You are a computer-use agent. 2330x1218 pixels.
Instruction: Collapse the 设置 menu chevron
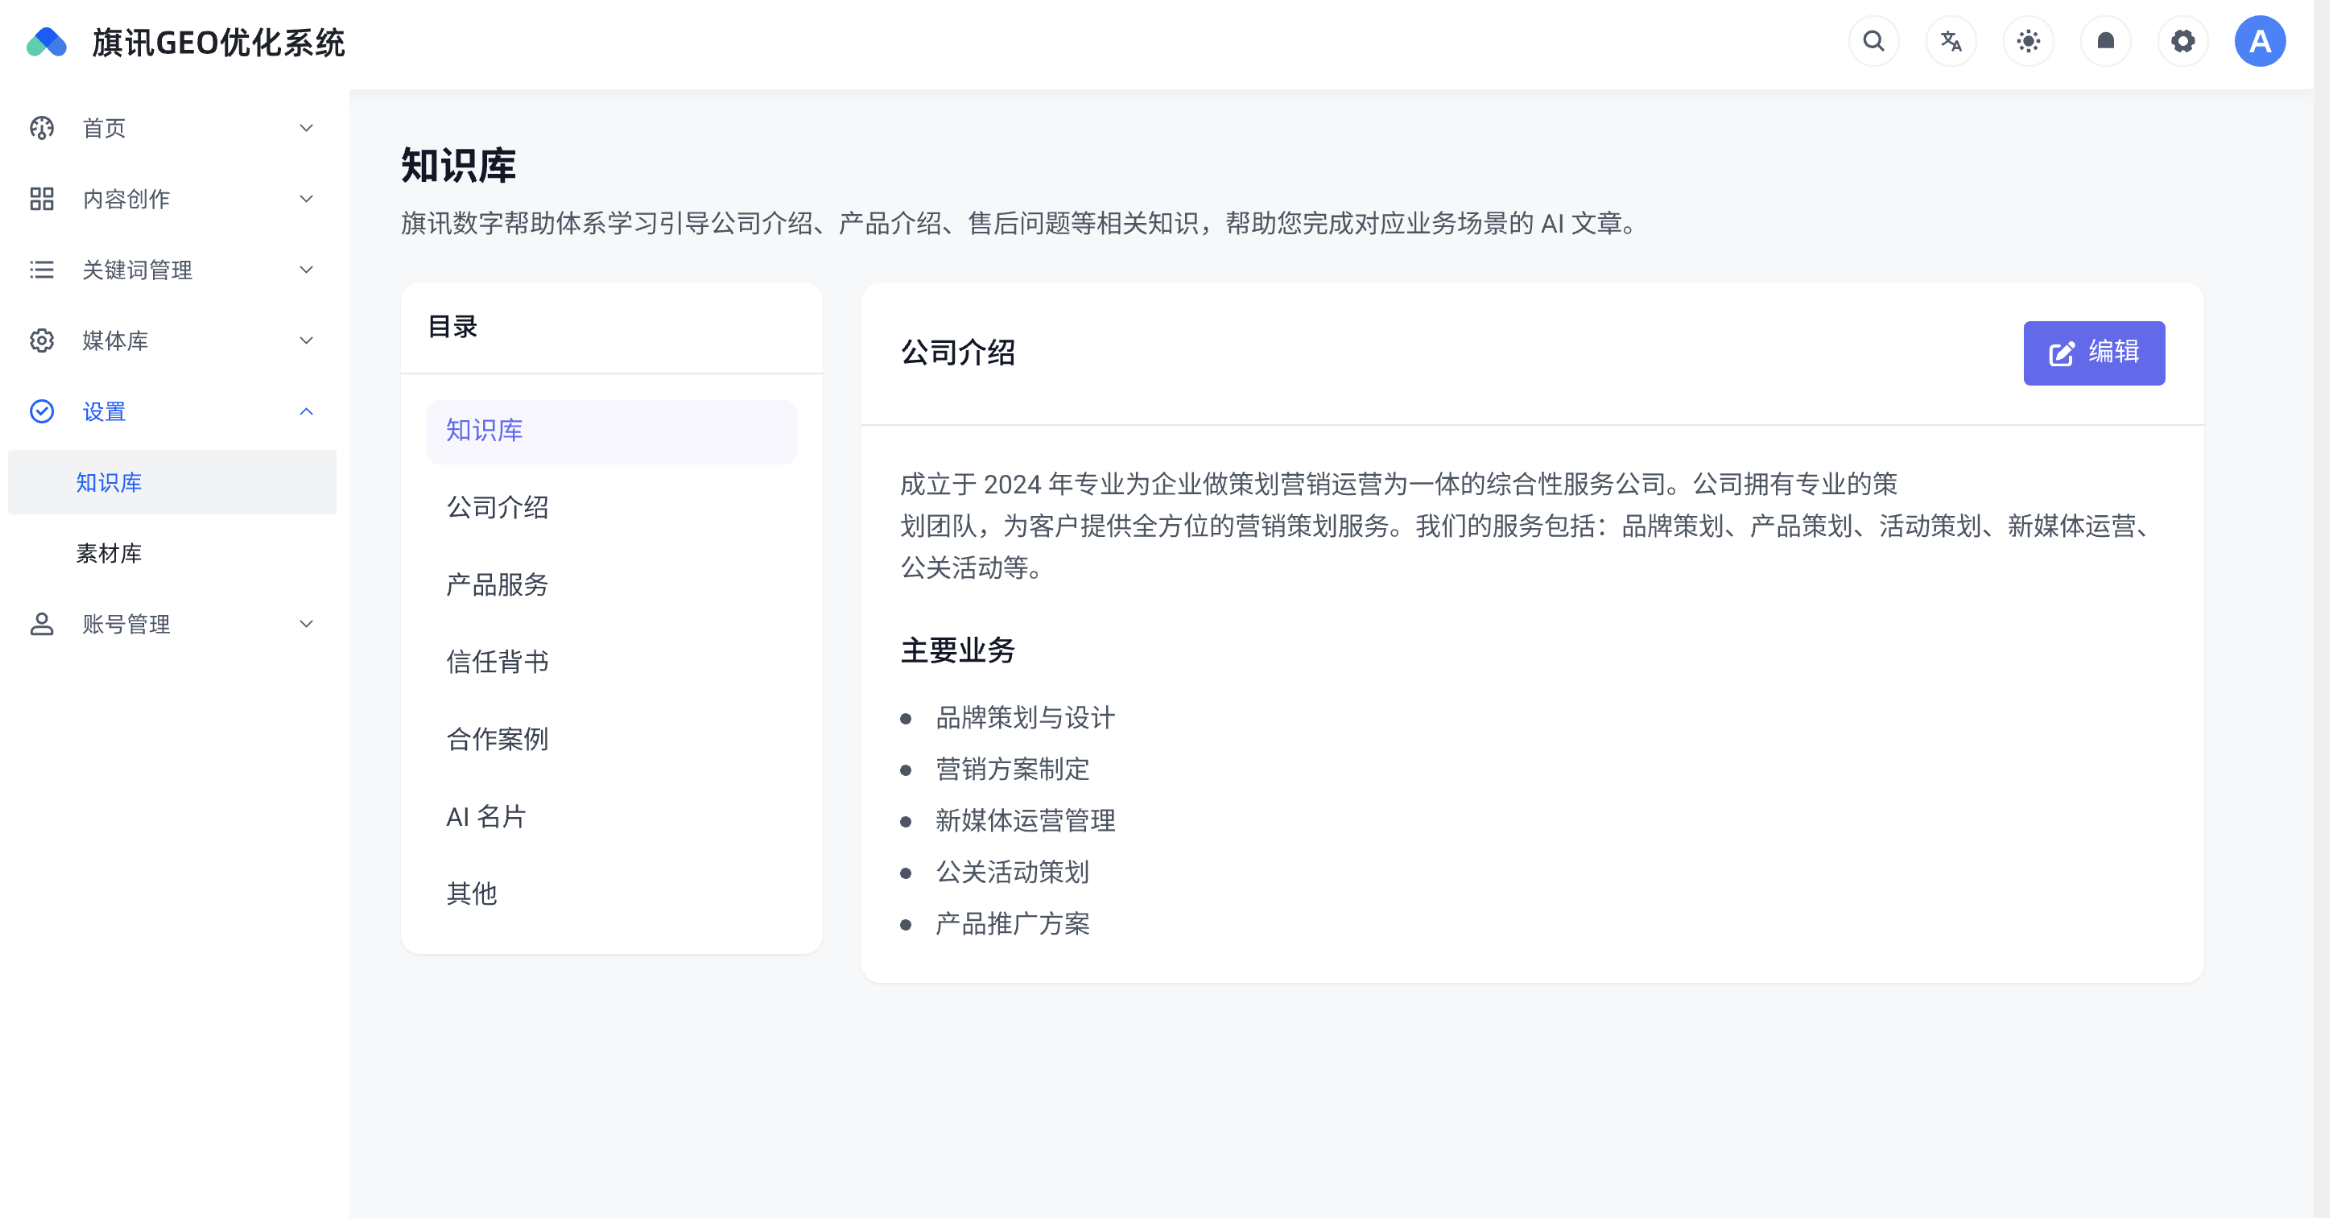[306, 412]
